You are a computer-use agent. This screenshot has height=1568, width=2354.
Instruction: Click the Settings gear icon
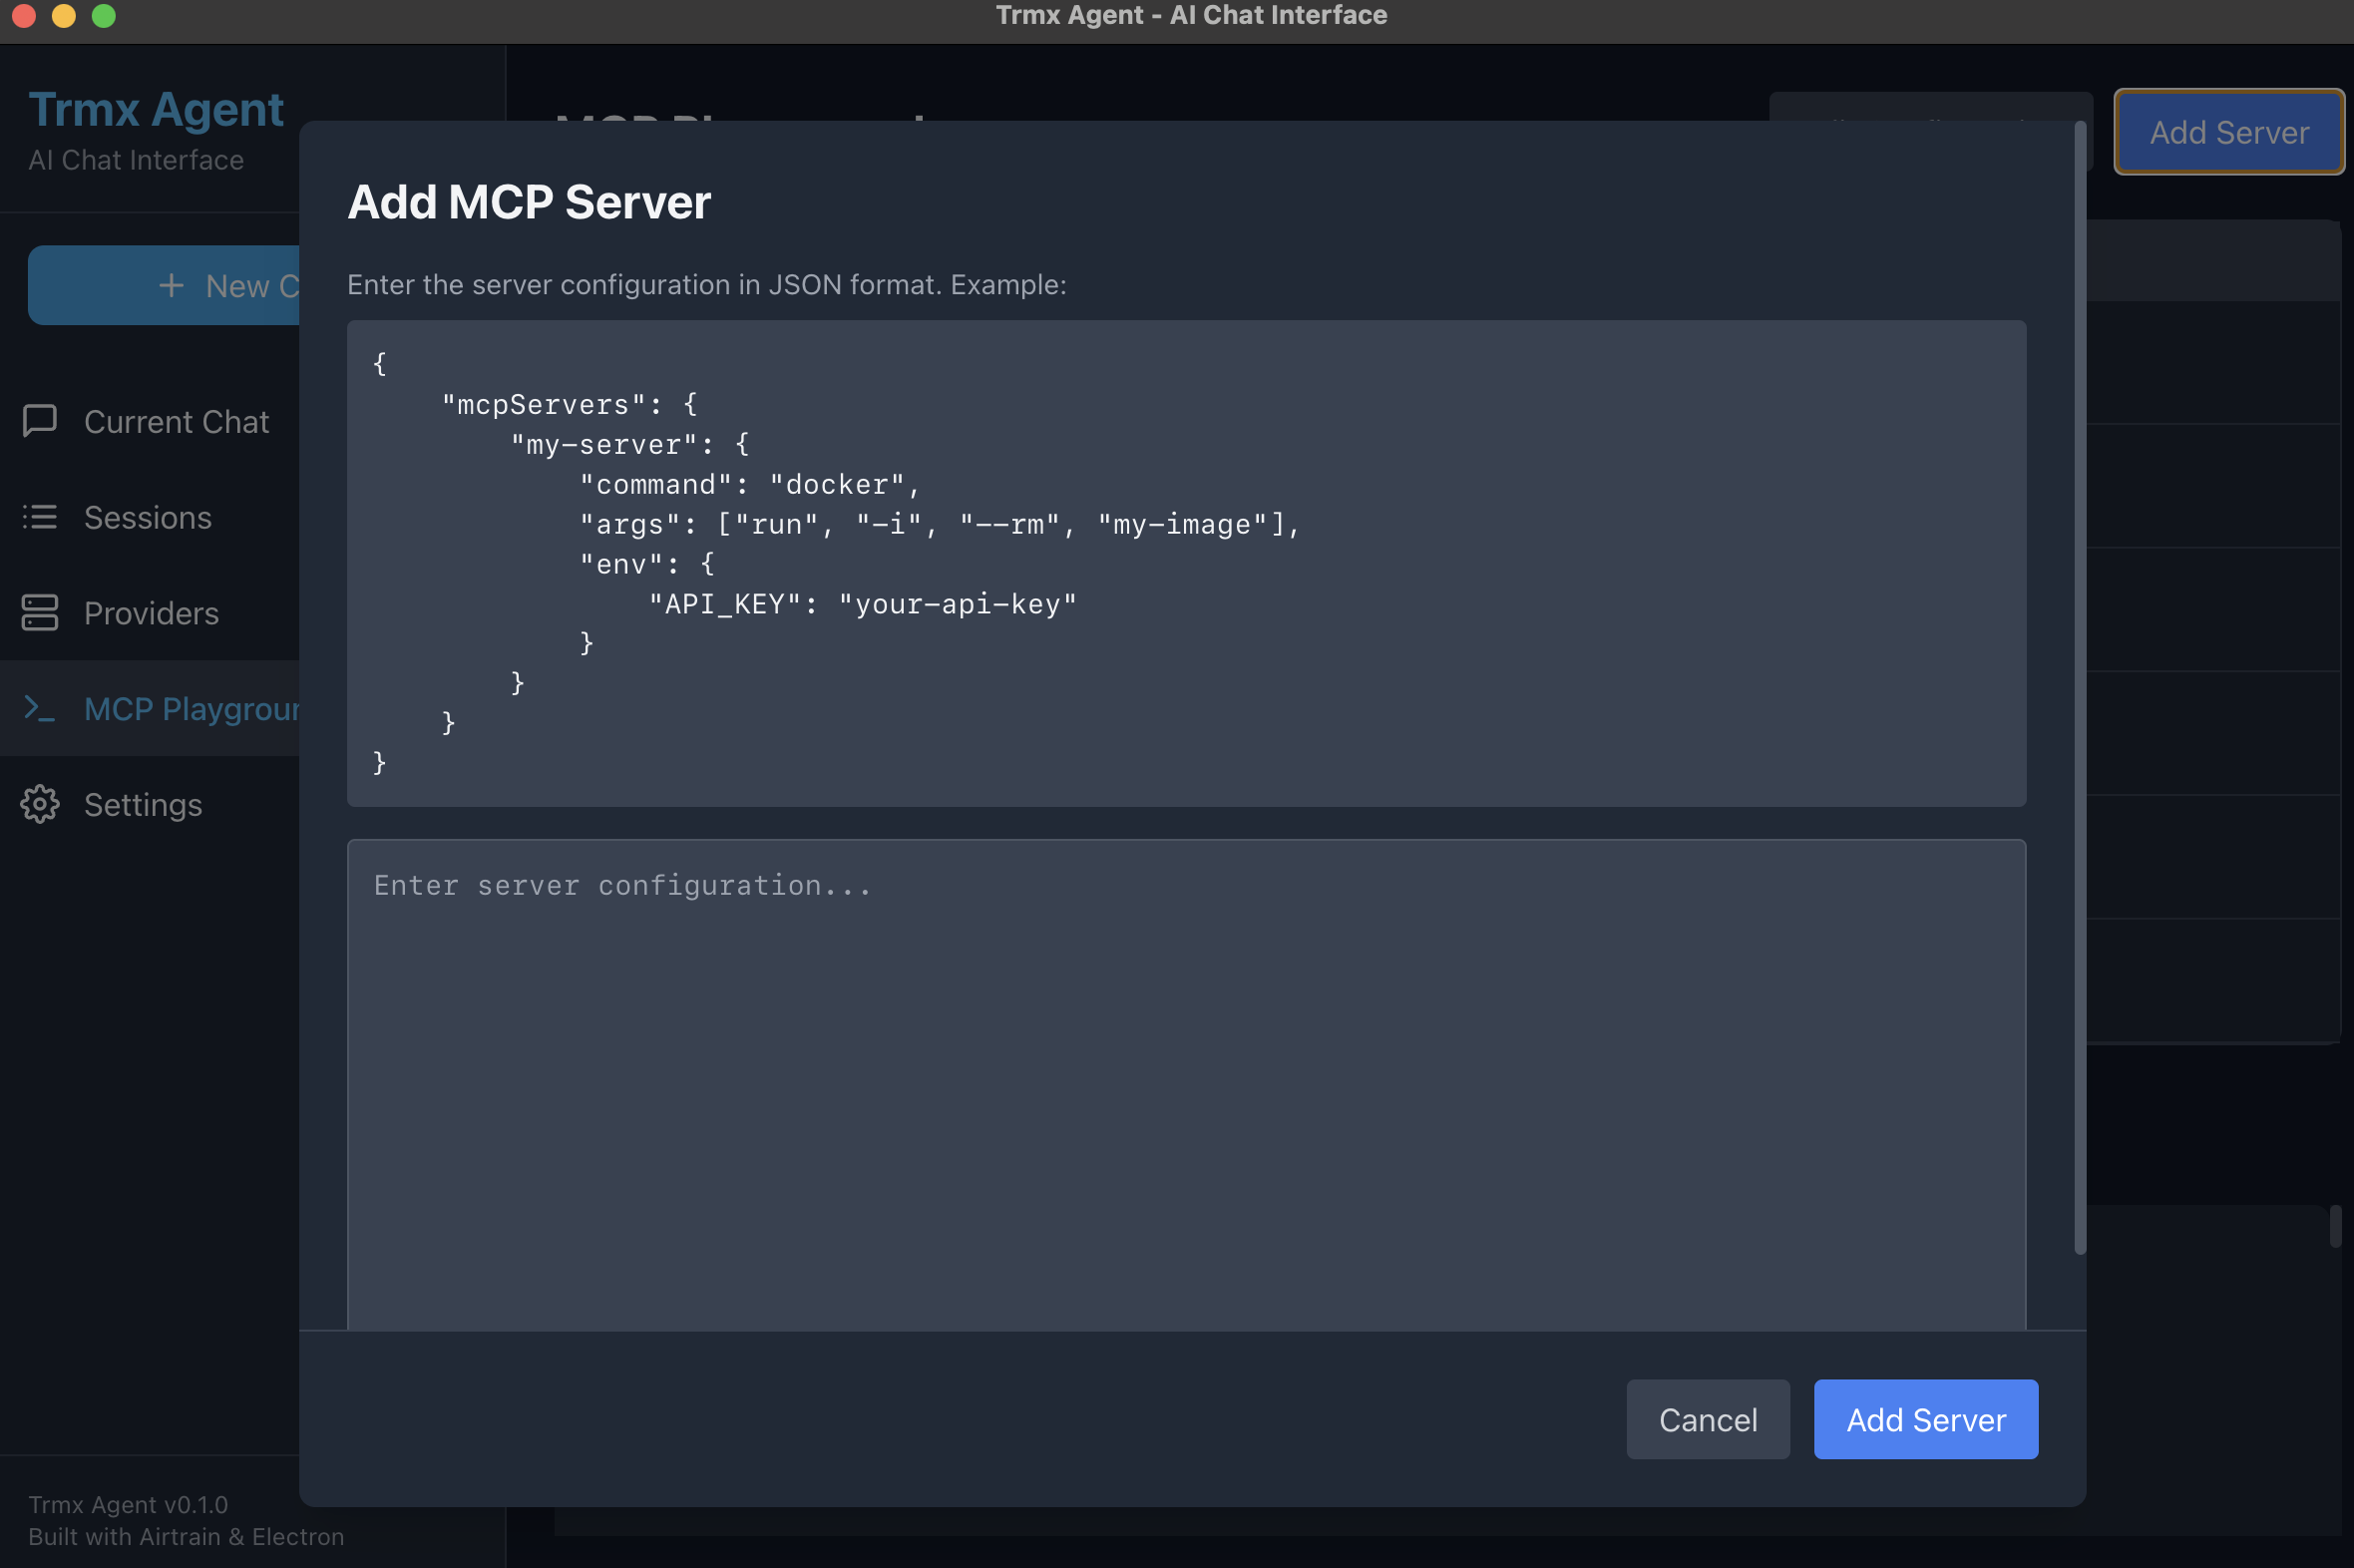[40, 804]
